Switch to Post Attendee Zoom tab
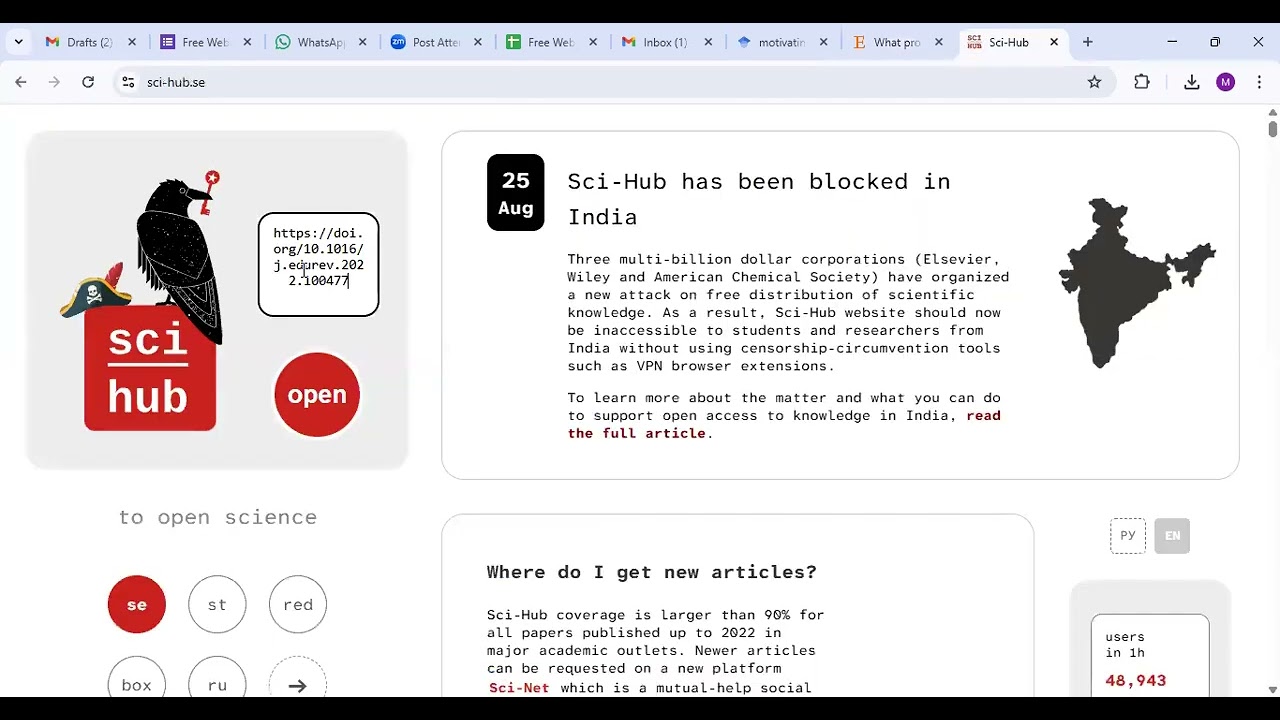 pos(438,42)
